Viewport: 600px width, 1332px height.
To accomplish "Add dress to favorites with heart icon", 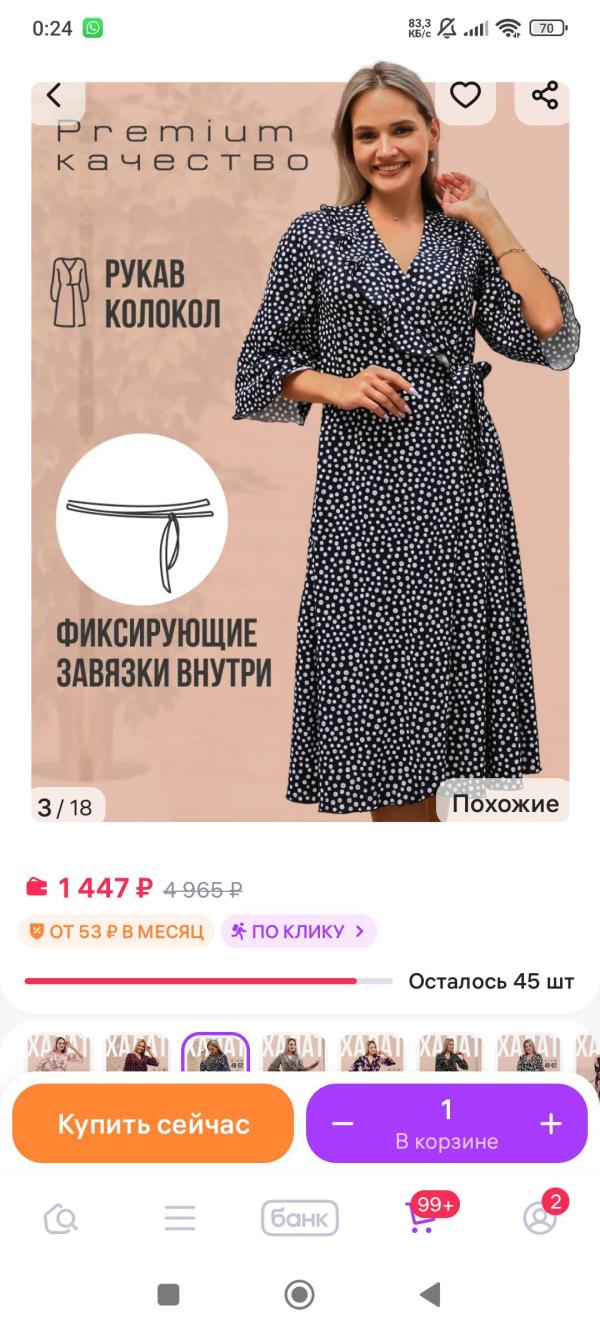I will coord(465,96).
